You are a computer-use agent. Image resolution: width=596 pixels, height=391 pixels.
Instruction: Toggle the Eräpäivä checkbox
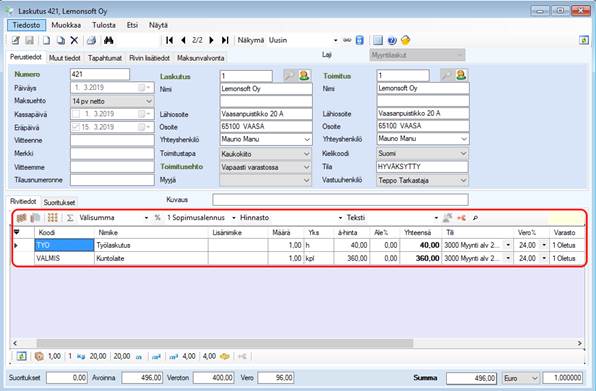(76, 127)
